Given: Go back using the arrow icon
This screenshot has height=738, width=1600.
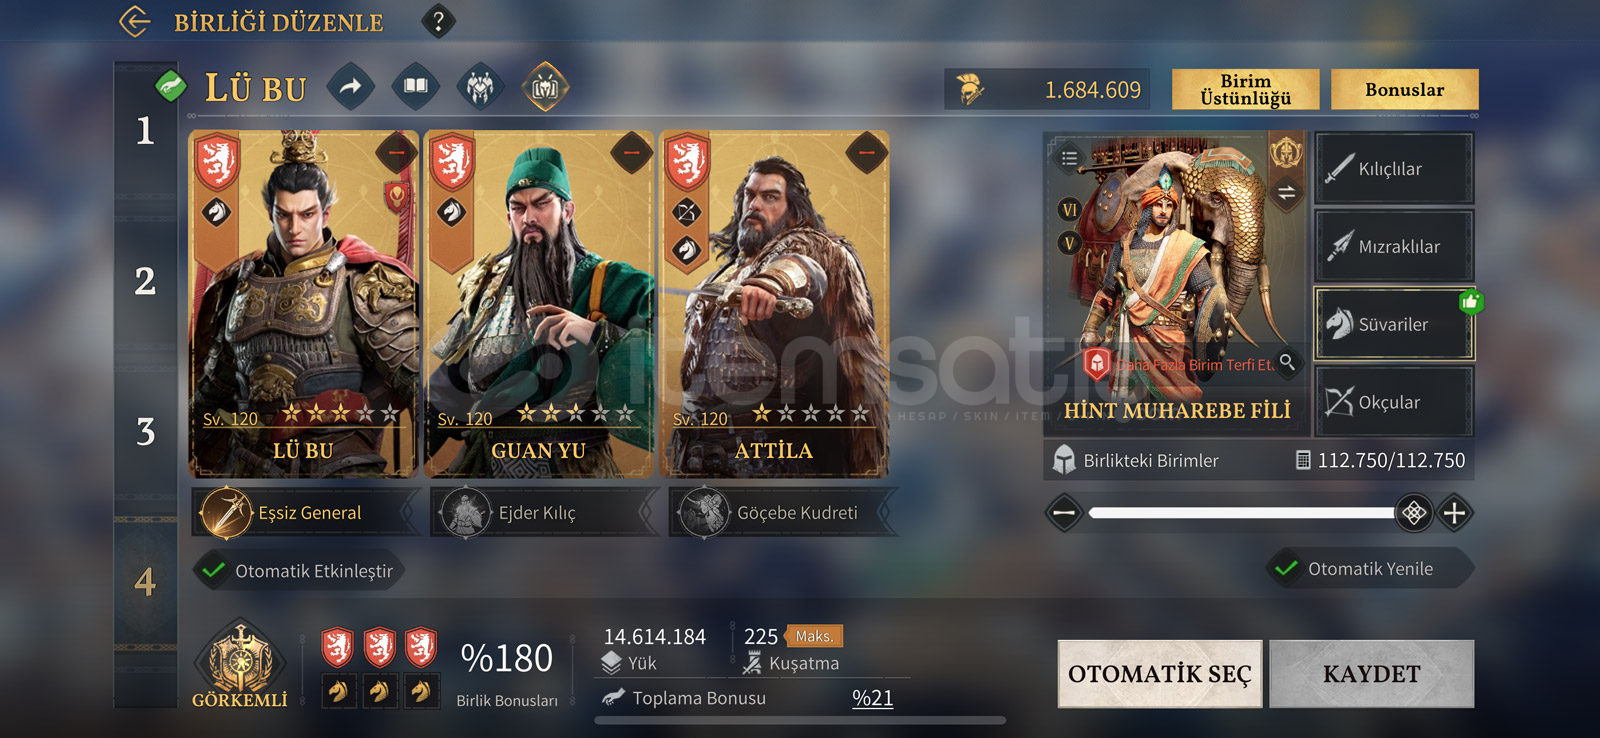Looking at the screenshot, I should [x=135, y=21].
